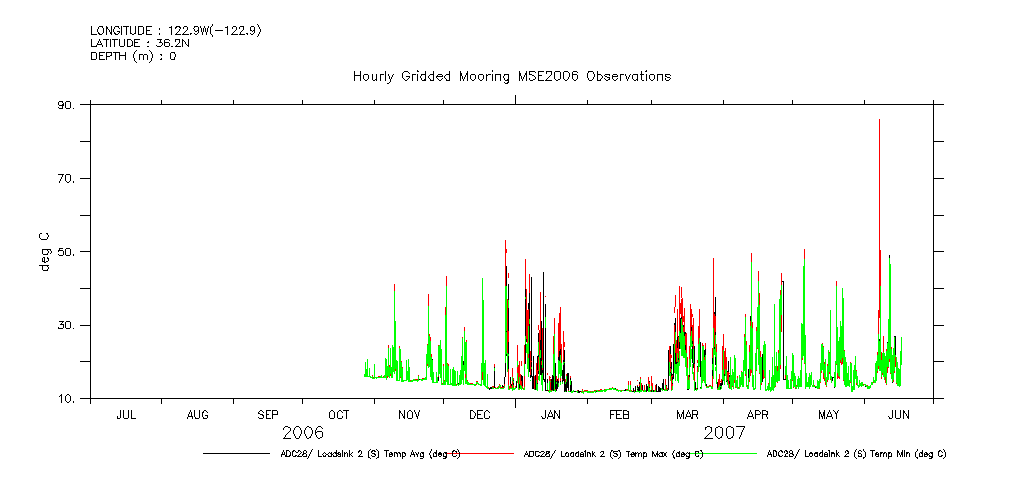Click the Temp Max legend entry label

[x=613, y=454]
